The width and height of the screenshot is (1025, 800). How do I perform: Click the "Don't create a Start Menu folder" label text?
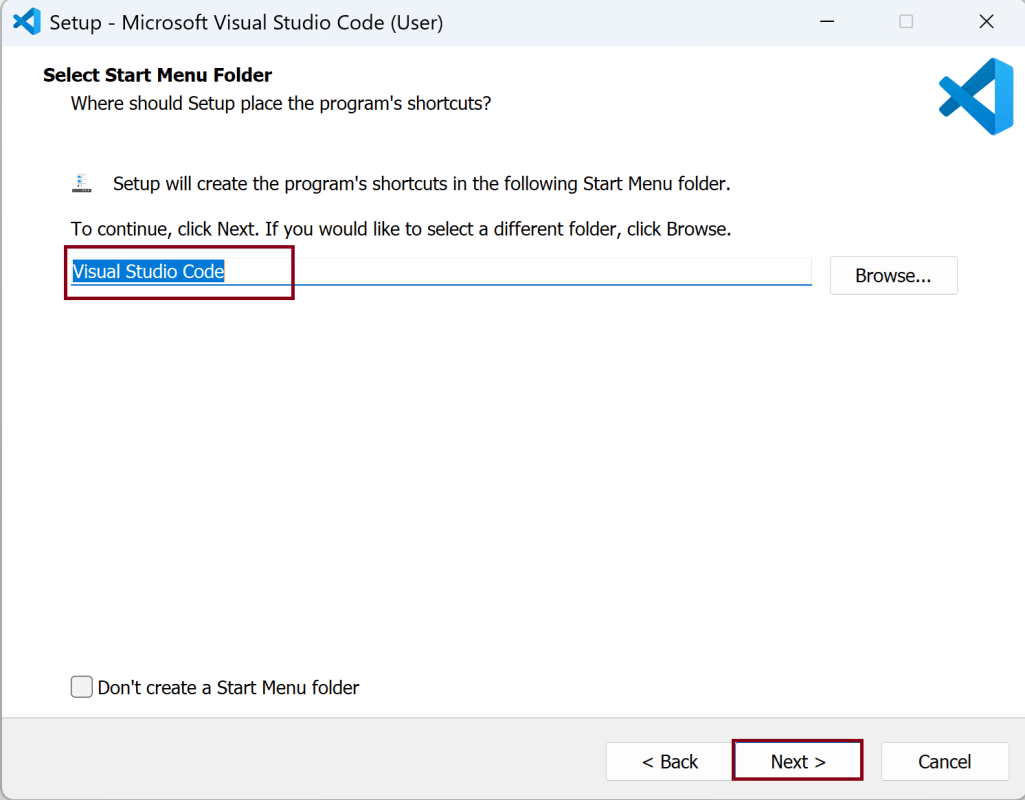(x=228, y=687)
